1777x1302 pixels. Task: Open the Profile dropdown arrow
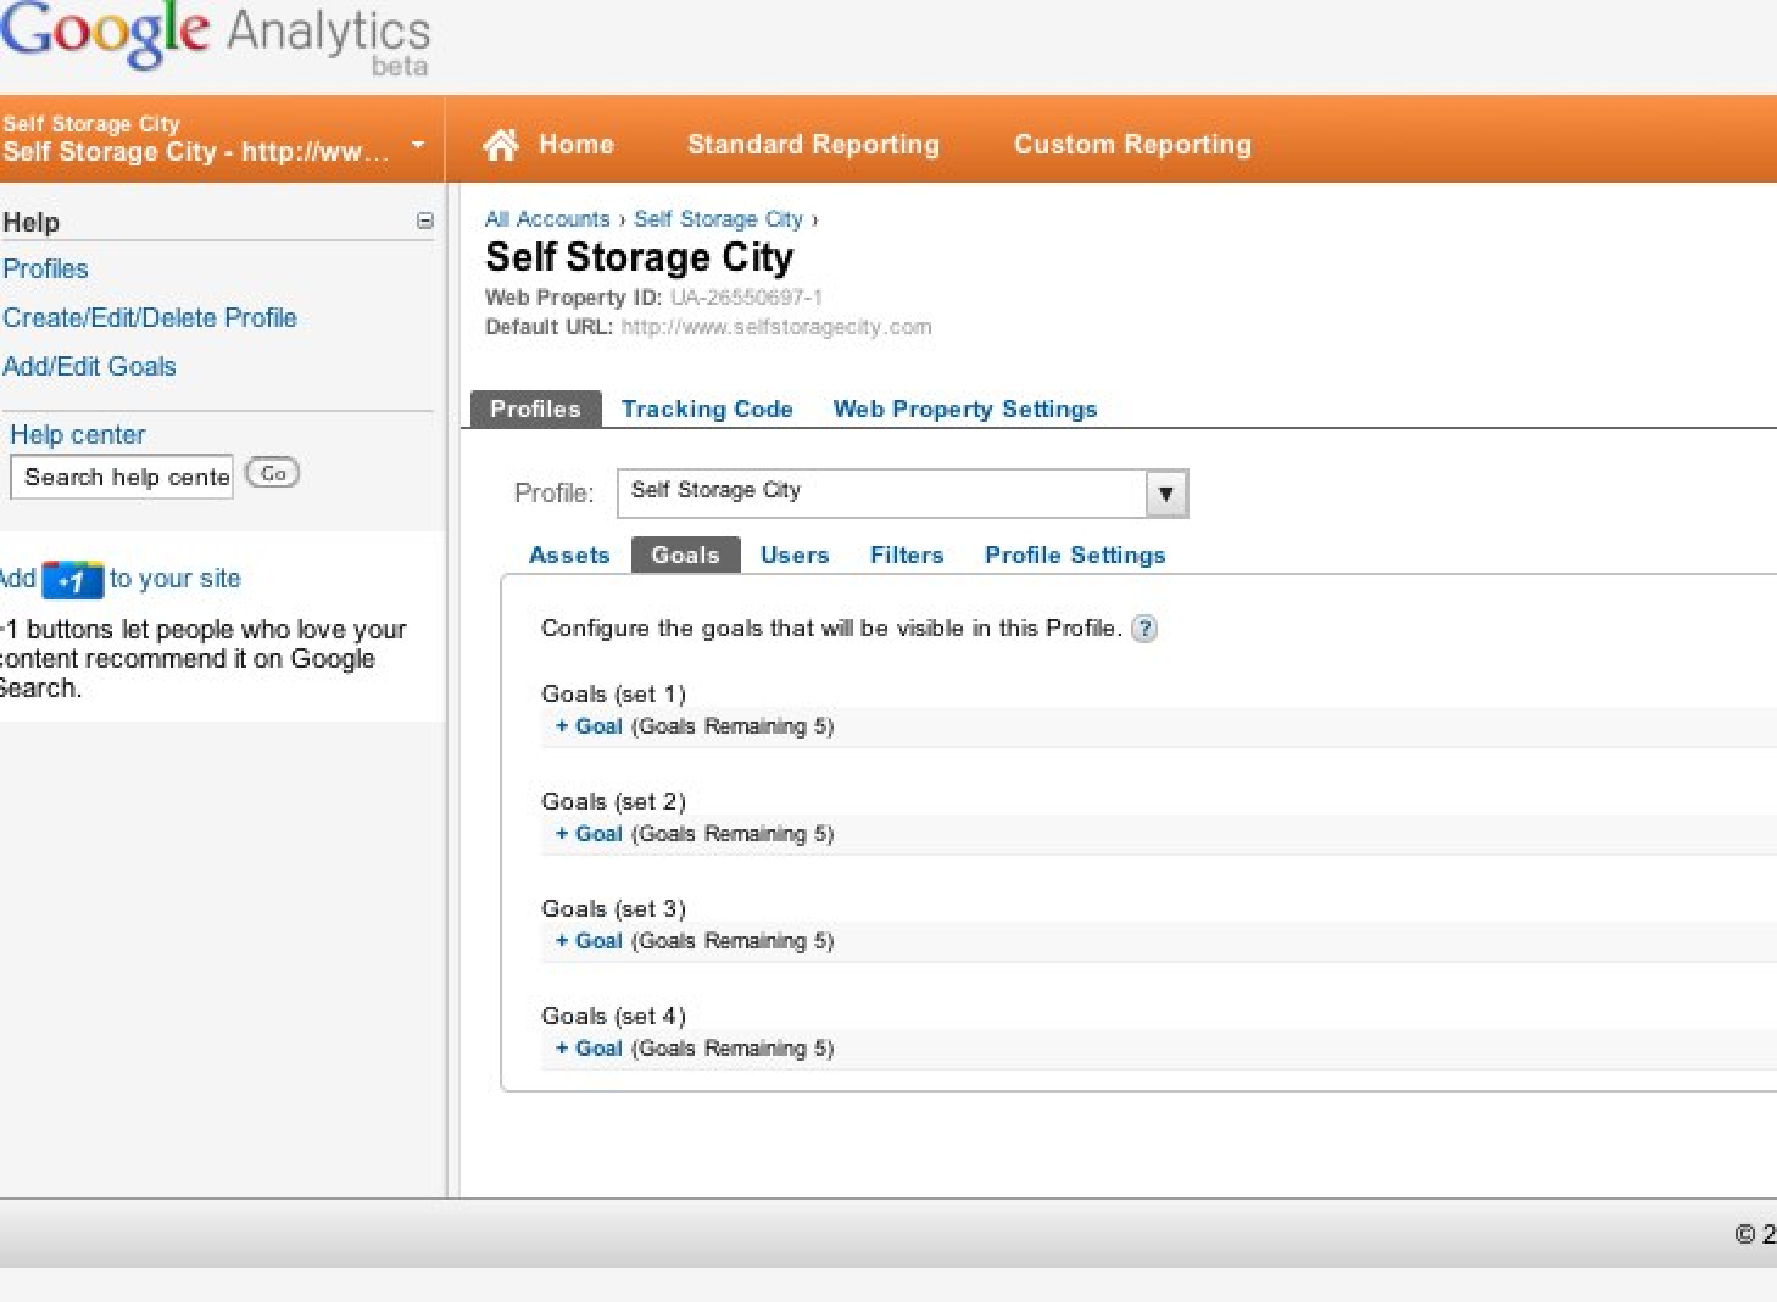click(x=1166, y=494)
